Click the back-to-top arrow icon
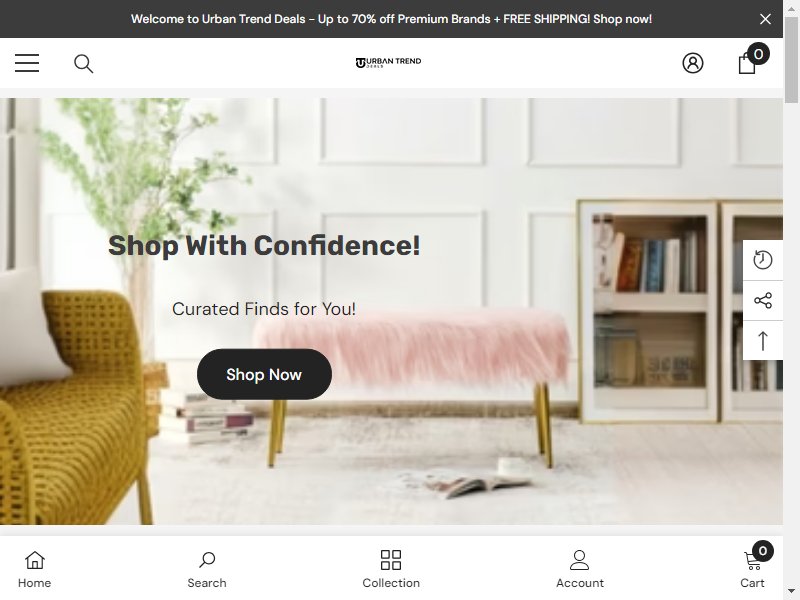The height and width of the screenshot is (600, 800). click(763, 340)
